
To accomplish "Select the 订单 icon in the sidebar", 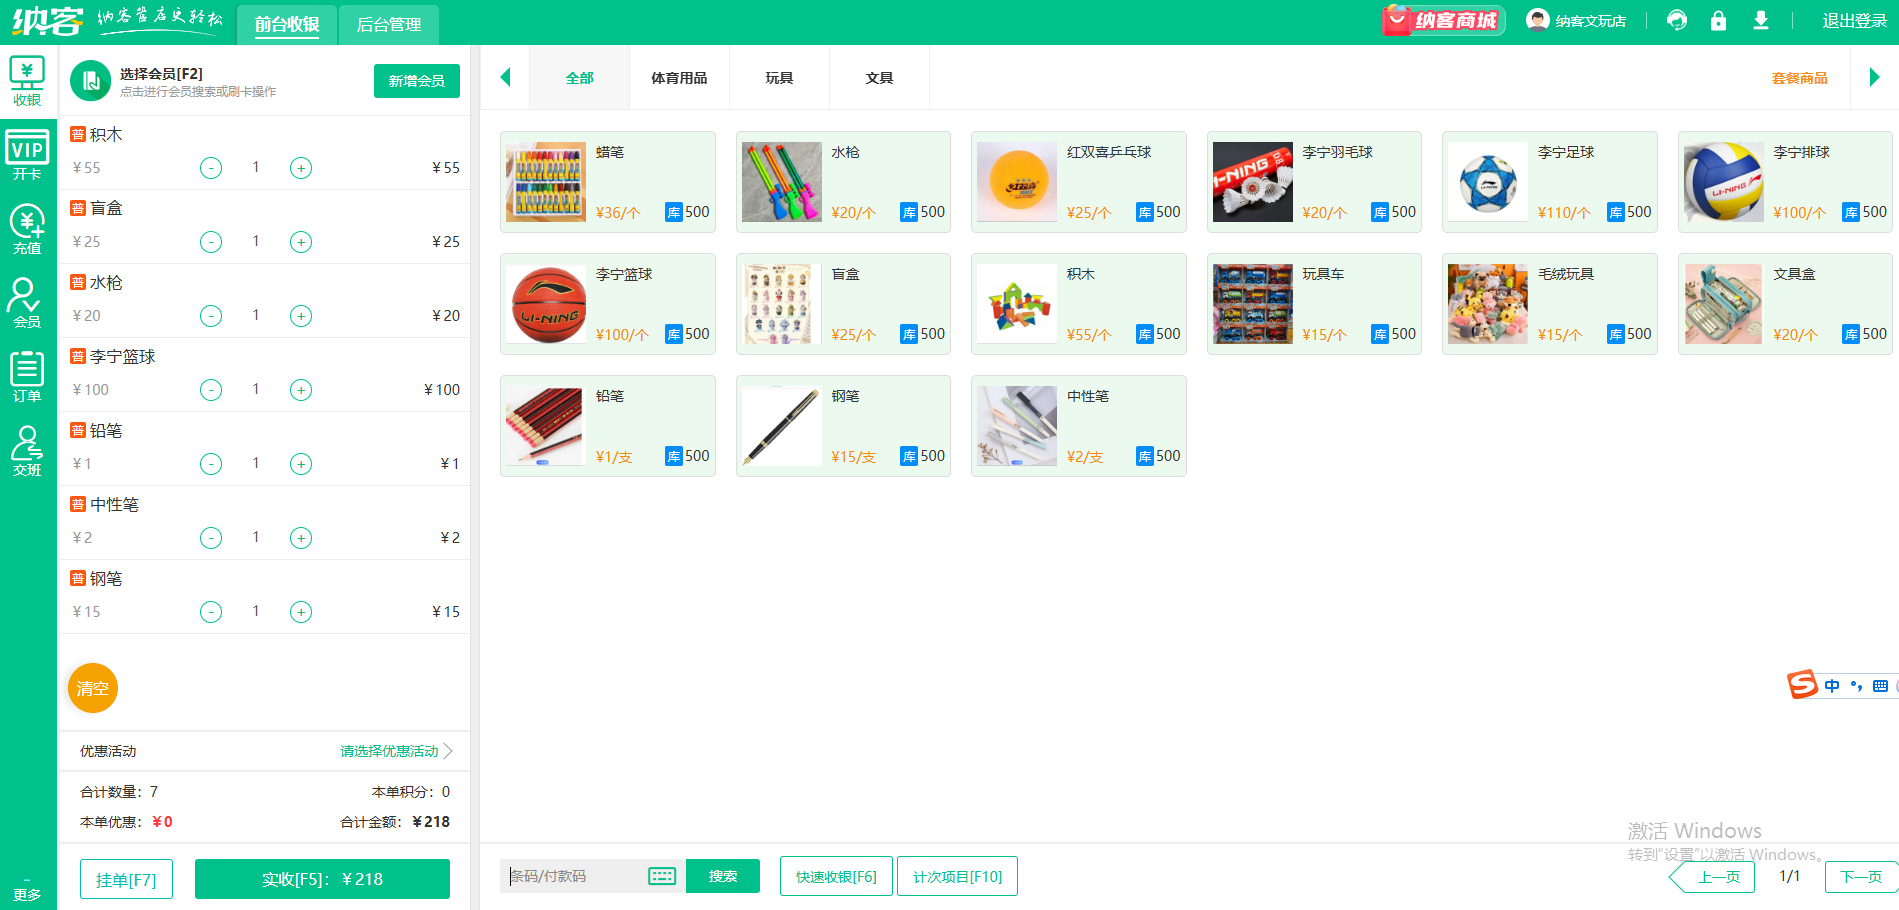I will point(27,375).
